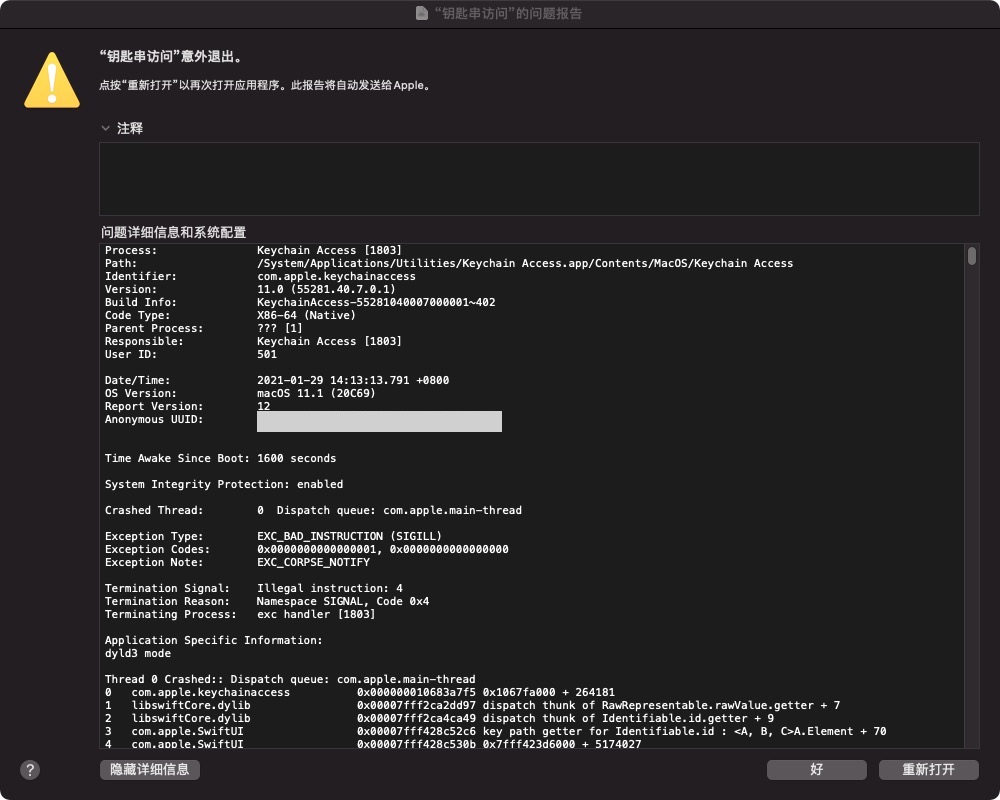Click inside the 注释 comments text box
Screen dimensions: 1000x800
538,179
